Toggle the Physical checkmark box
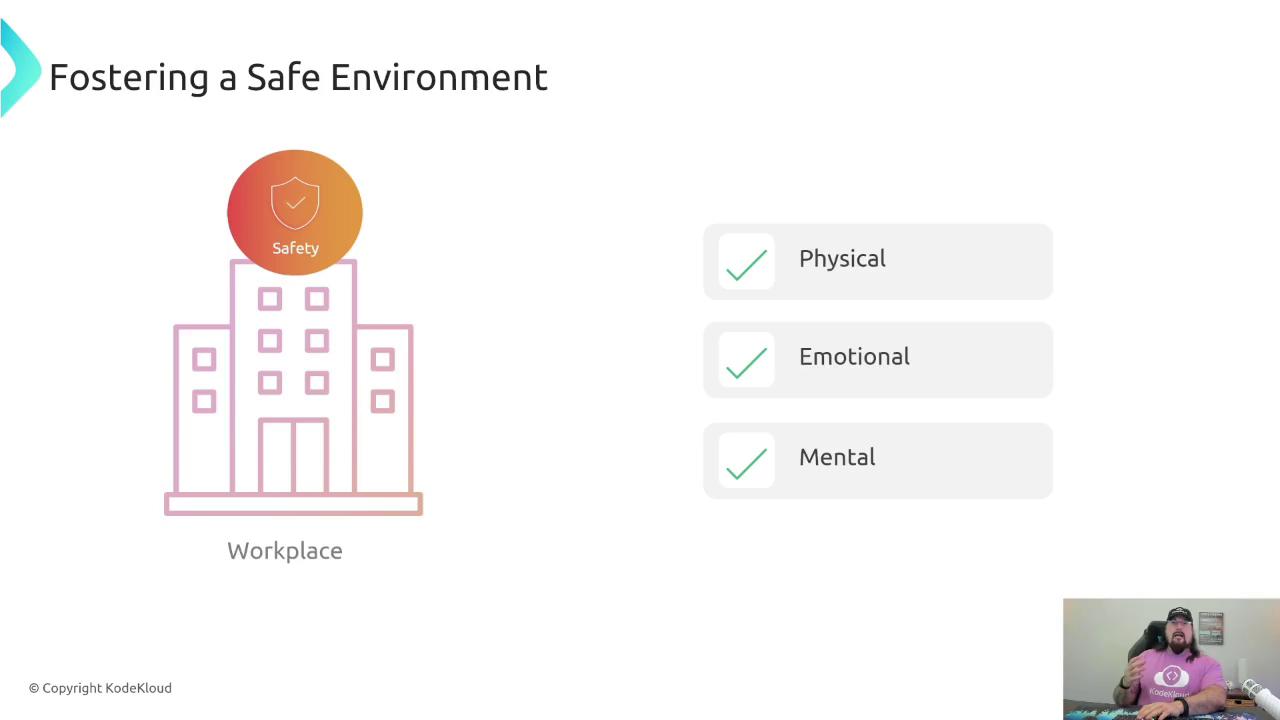 click(746, 262)
